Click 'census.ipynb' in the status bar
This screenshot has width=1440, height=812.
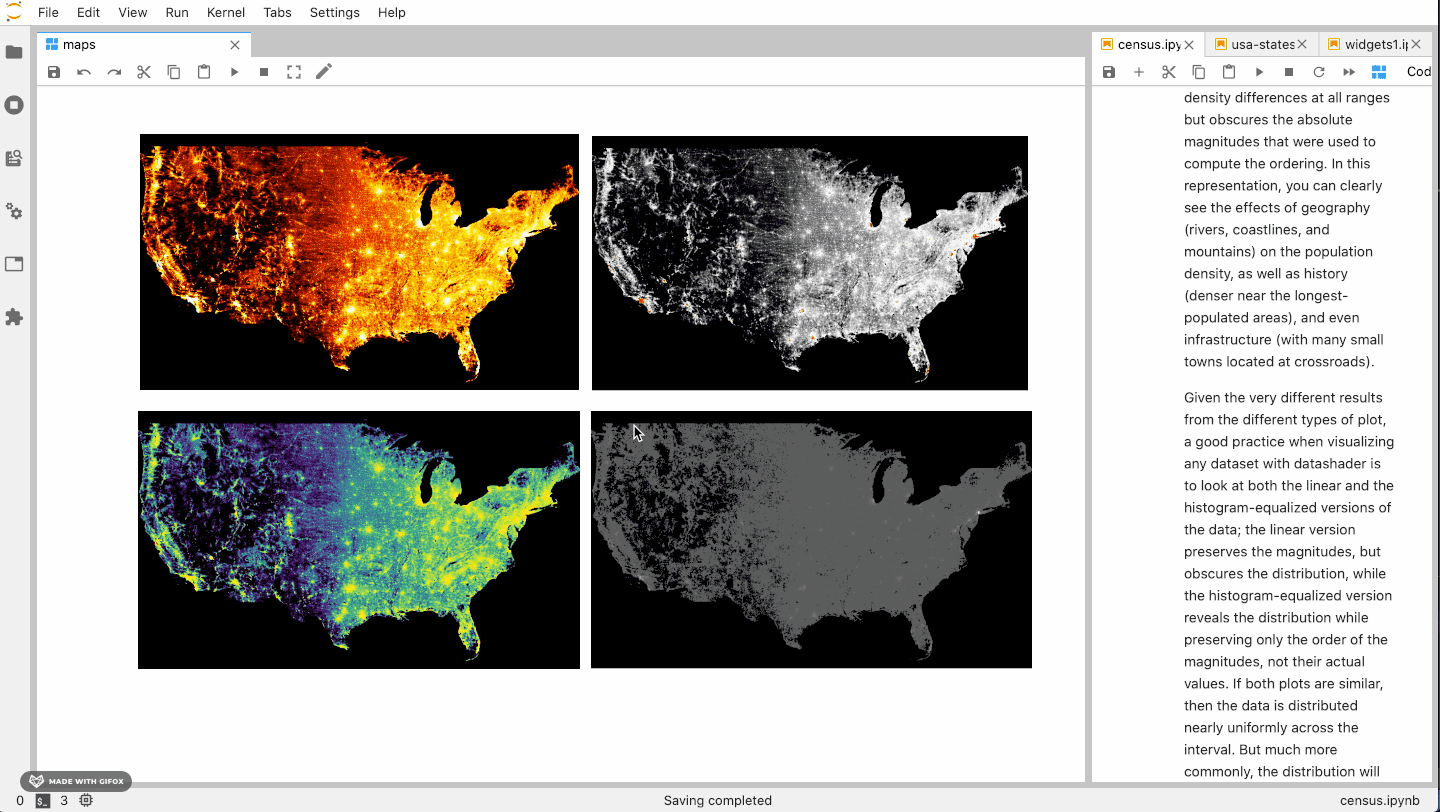1379,801
